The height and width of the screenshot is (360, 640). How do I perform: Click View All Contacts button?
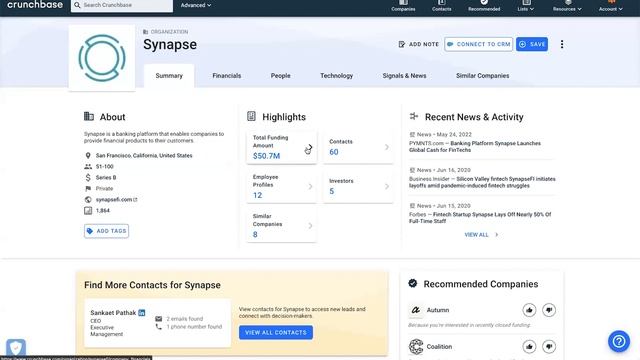click(x=276, y=332)
